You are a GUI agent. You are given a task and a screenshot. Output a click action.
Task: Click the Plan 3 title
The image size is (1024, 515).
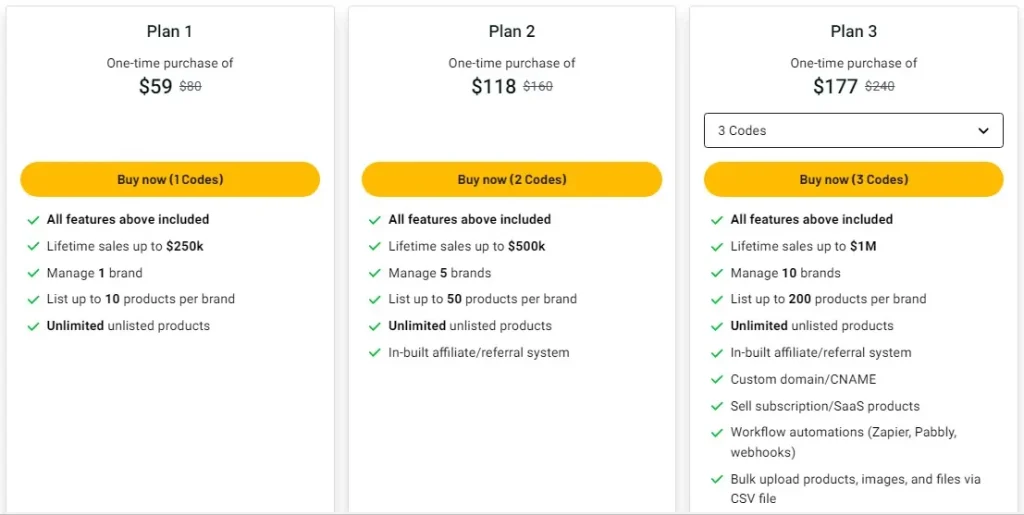pos(853,32)
